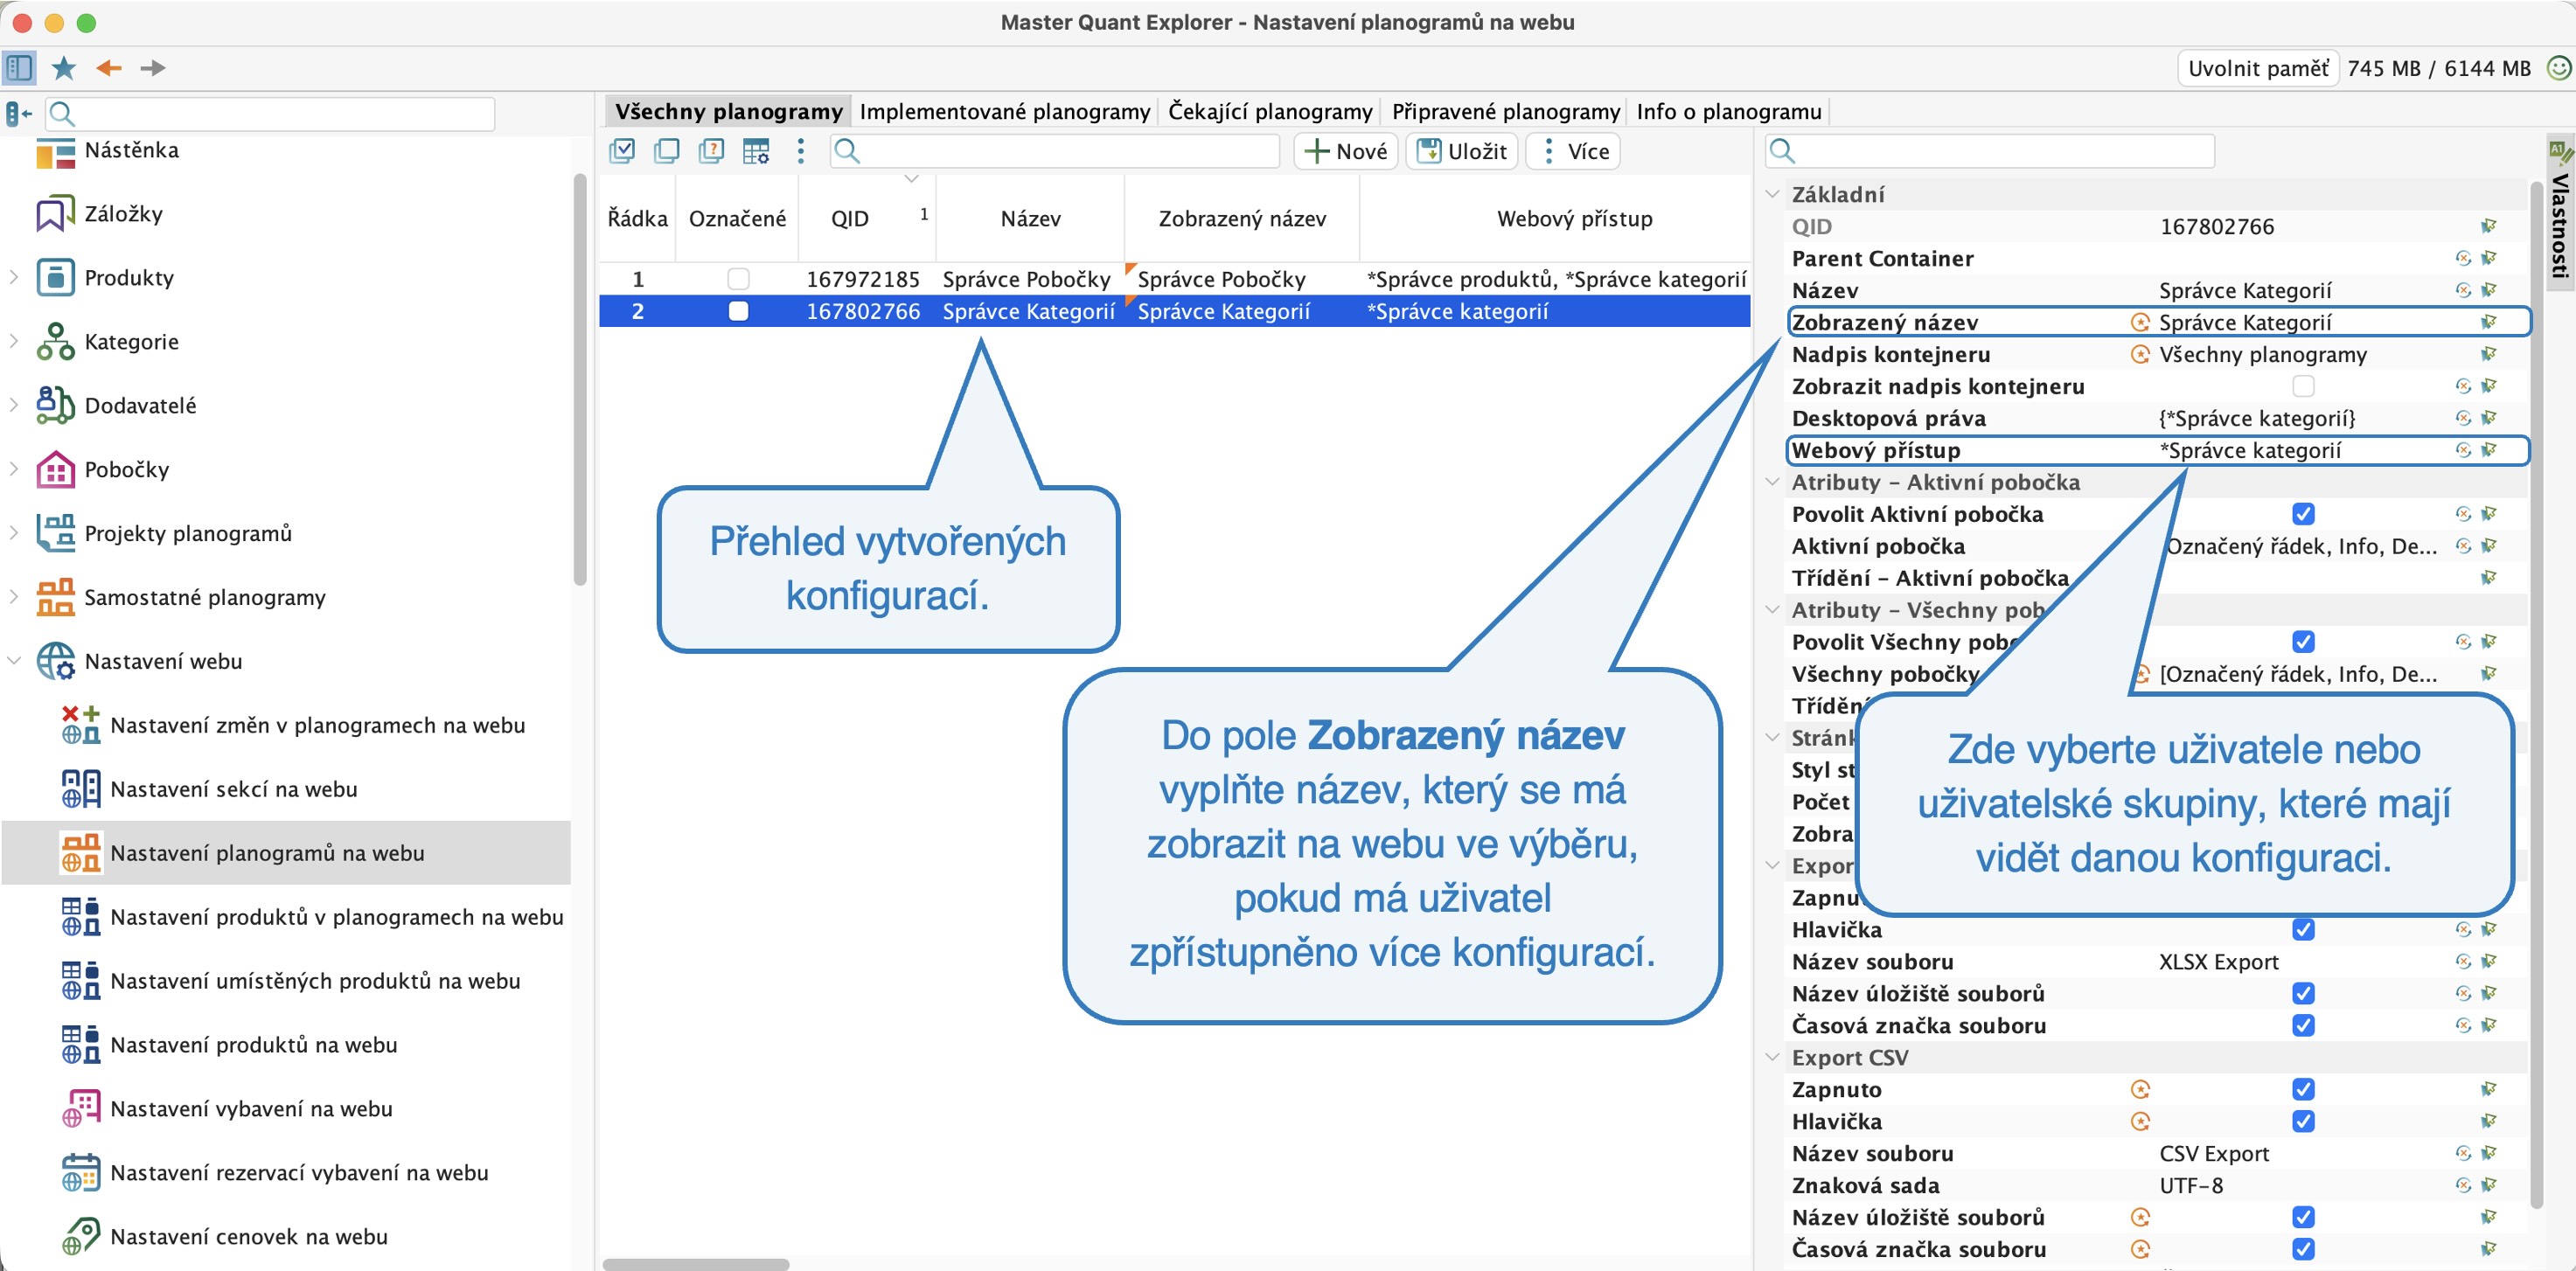Image resolution: width=2576 pixels, height=1271 pixels.
Task: Toggle the sidebar panel icon
Action: pos(19,68)
